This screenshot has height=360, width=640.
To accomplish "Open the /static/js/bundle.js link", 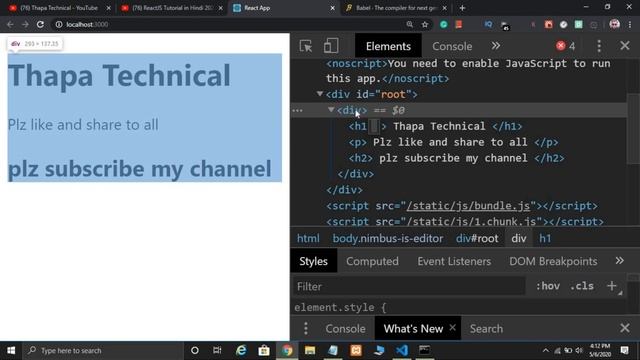I will pyautogui.click(x=468, y=206).
